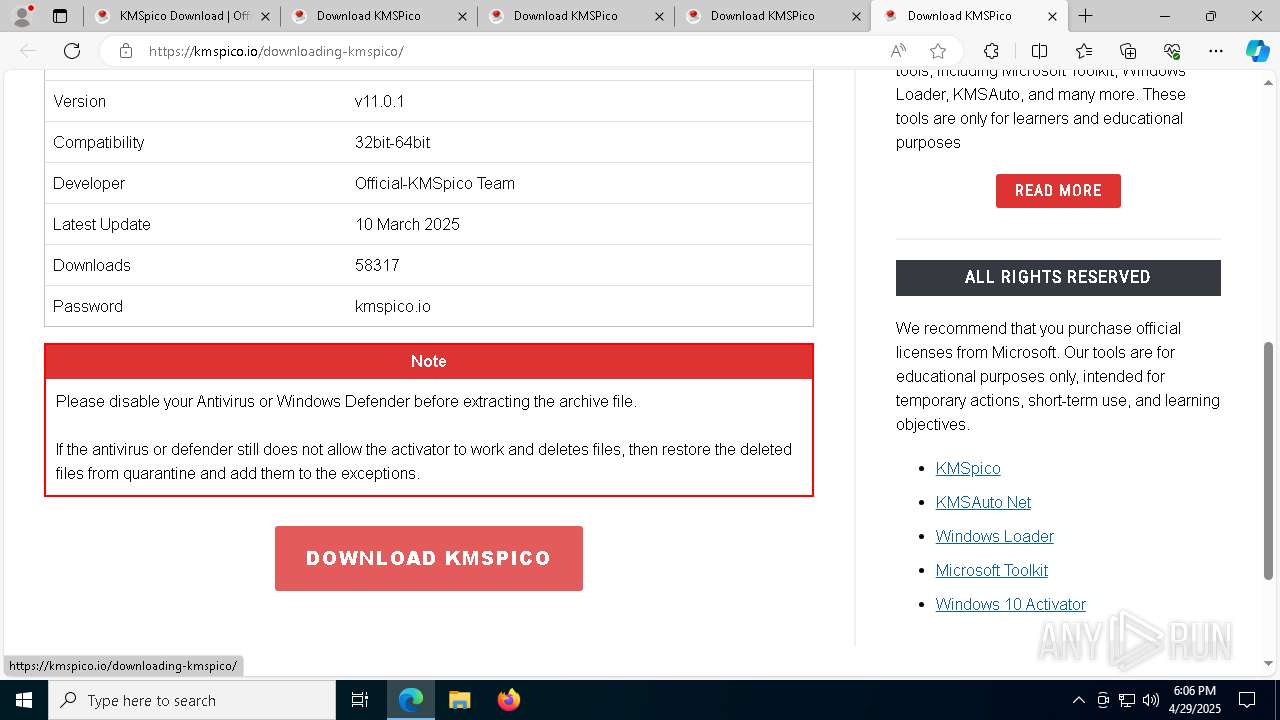Open the clock showing 6:06 PM
Viewport: 1280px width, 720px height.
tap(1195, 700)
